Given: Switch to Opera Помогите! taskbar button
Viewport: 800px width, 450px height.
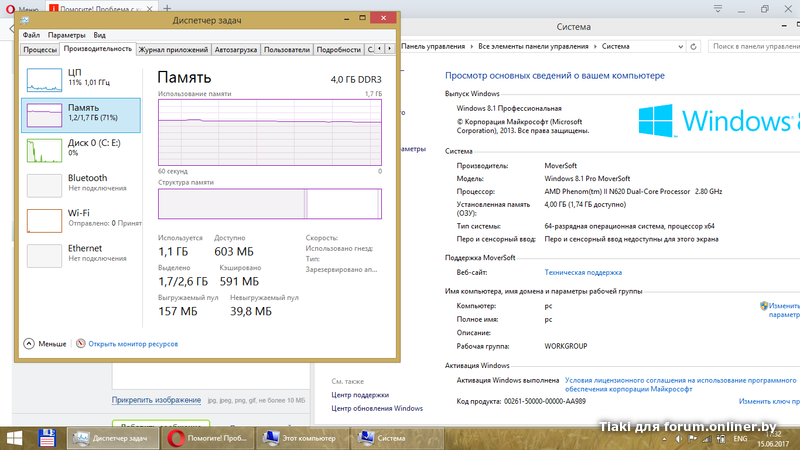Looking at the screenshot, I should [x=207, y=438].
